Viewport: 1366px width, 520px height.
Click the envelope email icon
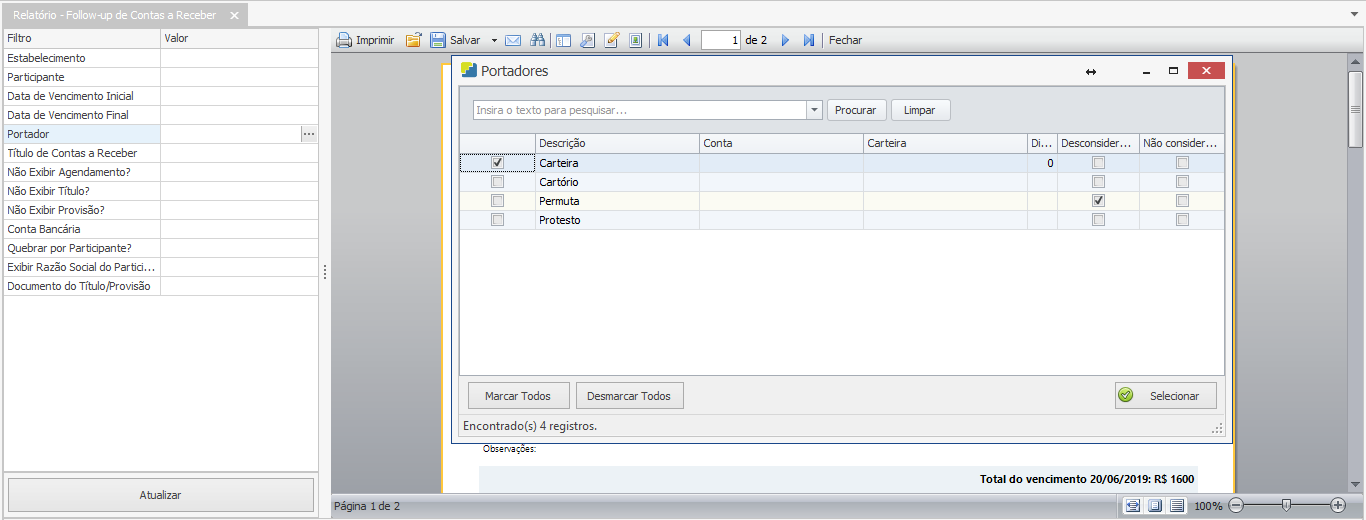coord(513,41)
